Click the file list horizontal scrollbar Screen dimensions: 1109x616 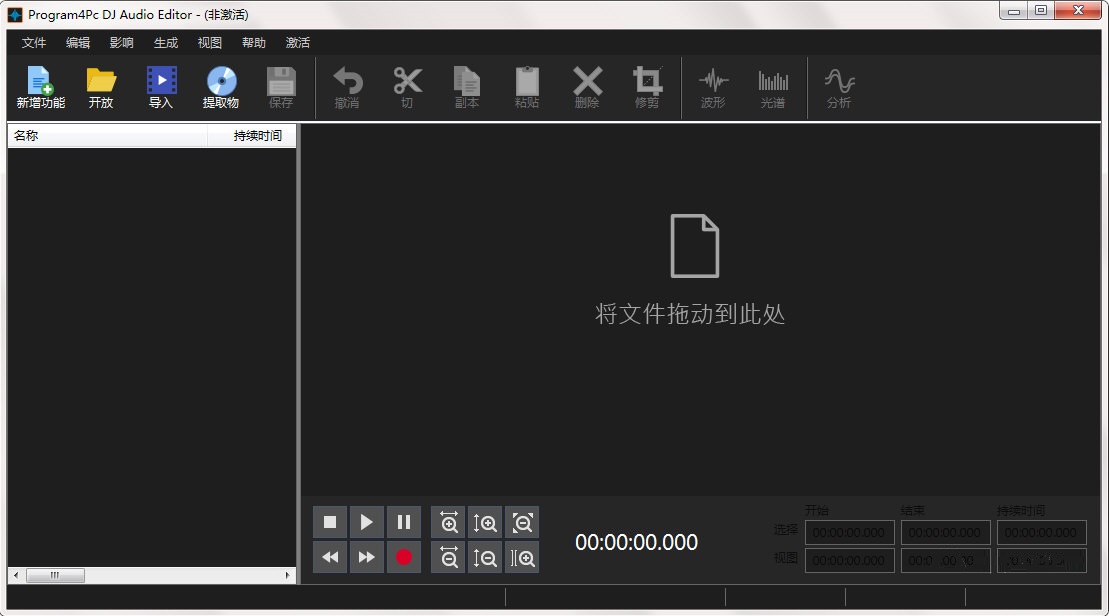coord(55,575)
